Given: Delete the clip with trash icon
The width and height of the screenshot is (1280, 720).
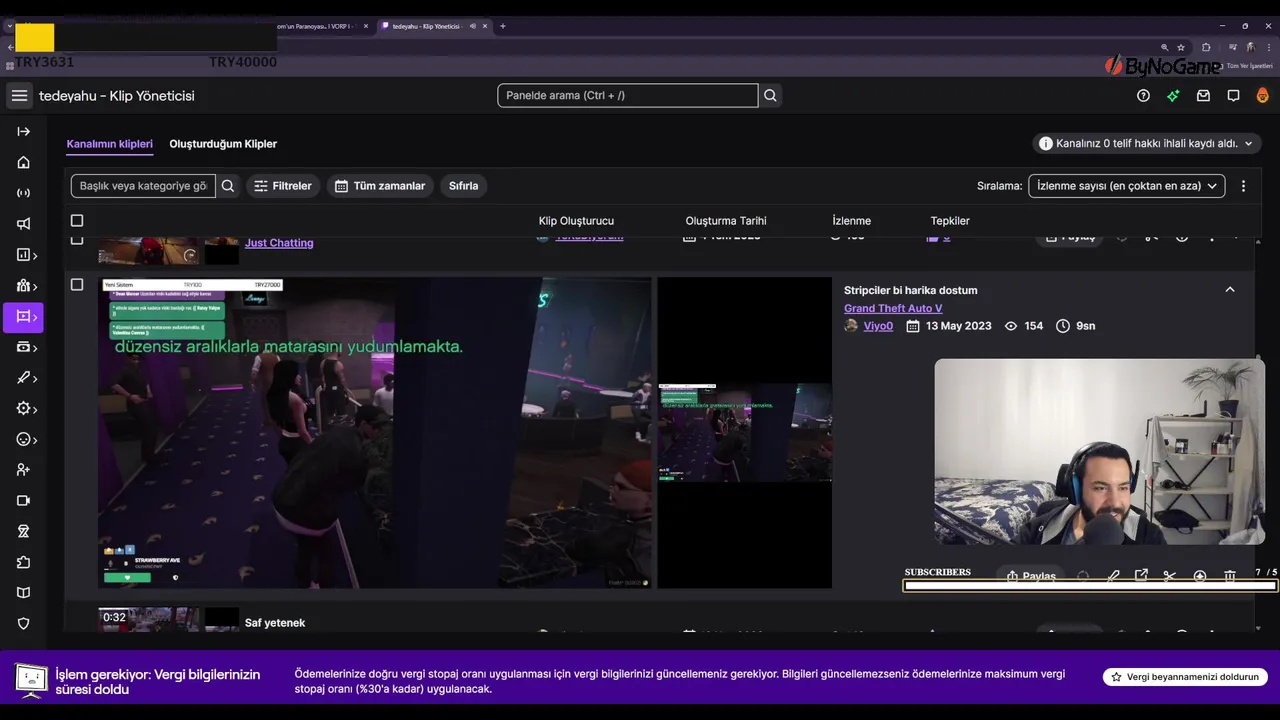Looking at the screenshot, I should pos(1230,576).
